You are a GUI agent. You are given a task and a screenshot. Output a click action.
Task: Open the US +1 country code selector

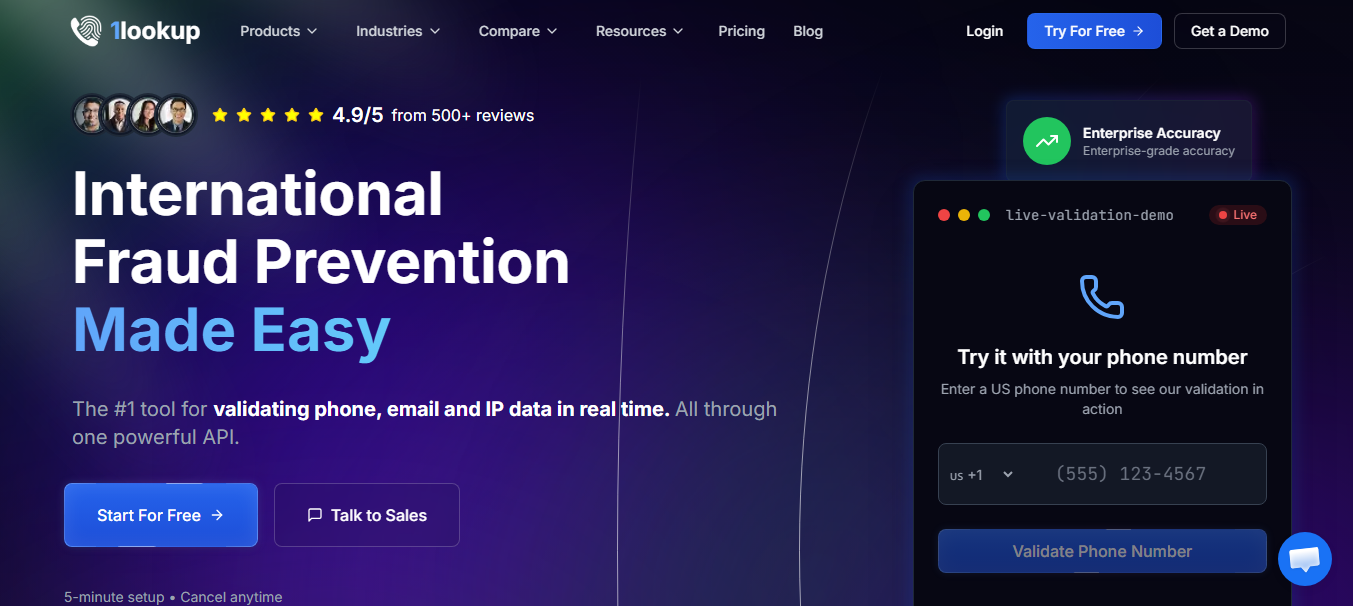tap(982, 475)
